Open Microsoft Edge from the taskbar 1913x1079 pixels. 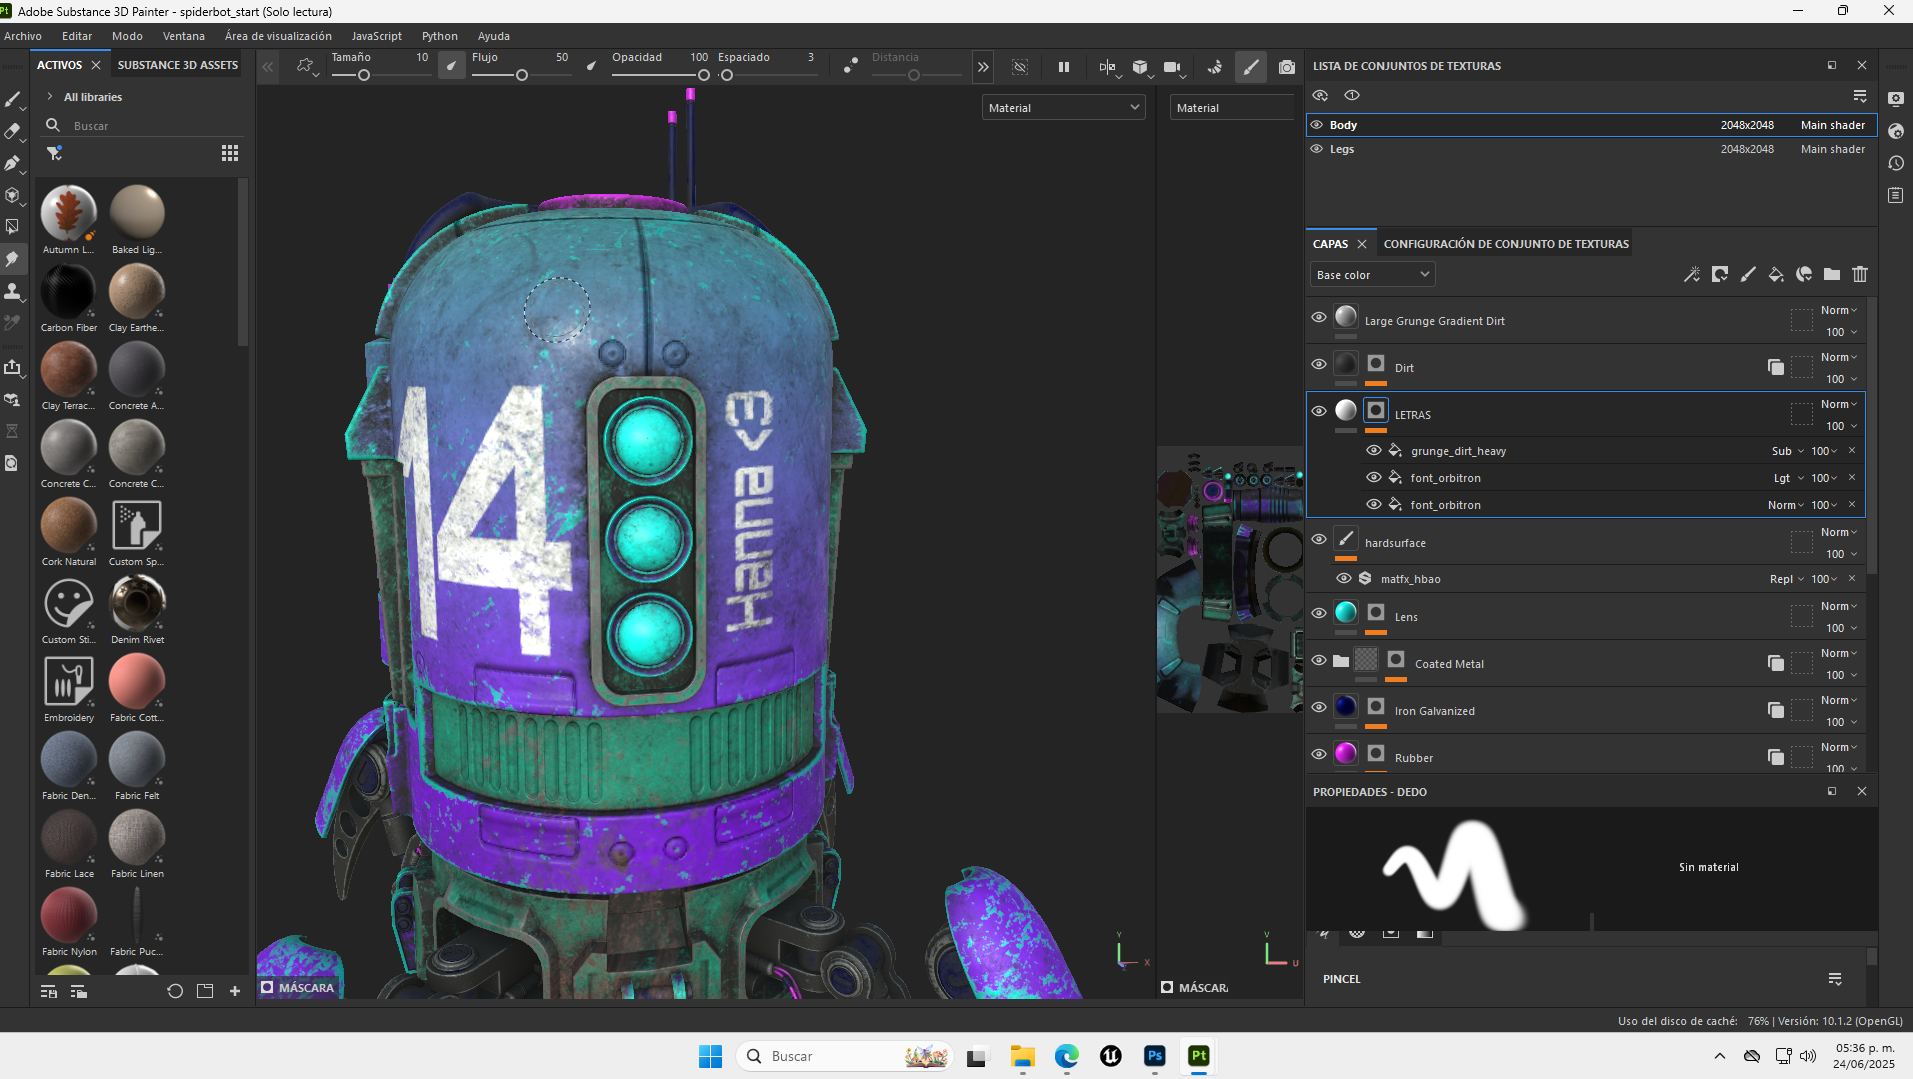point(1067,1056)
